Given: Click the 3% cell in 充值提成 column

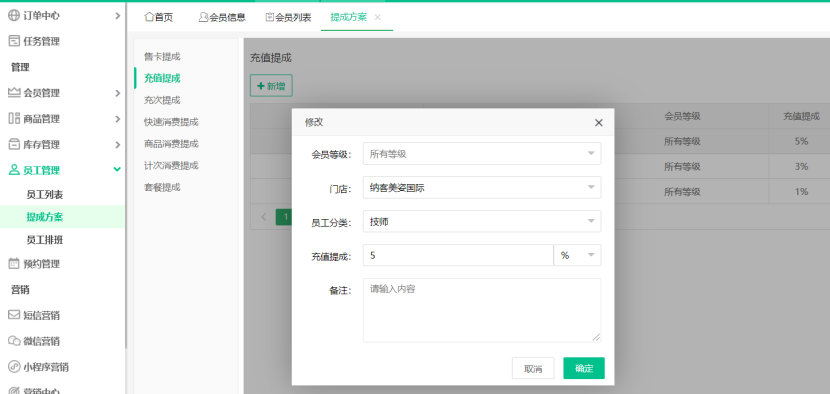Looking at the screenshot, I should click(801, 166).
